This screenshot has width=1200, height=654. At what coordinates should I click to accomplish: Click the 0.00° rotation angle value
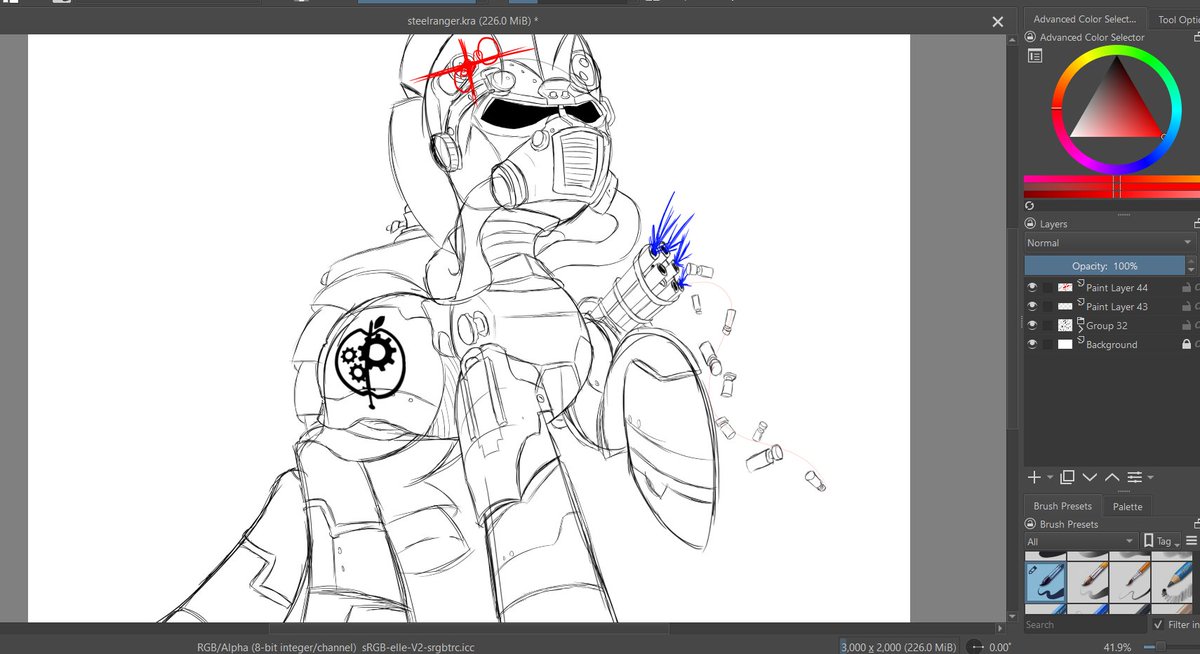click(x=1000, y=646)
